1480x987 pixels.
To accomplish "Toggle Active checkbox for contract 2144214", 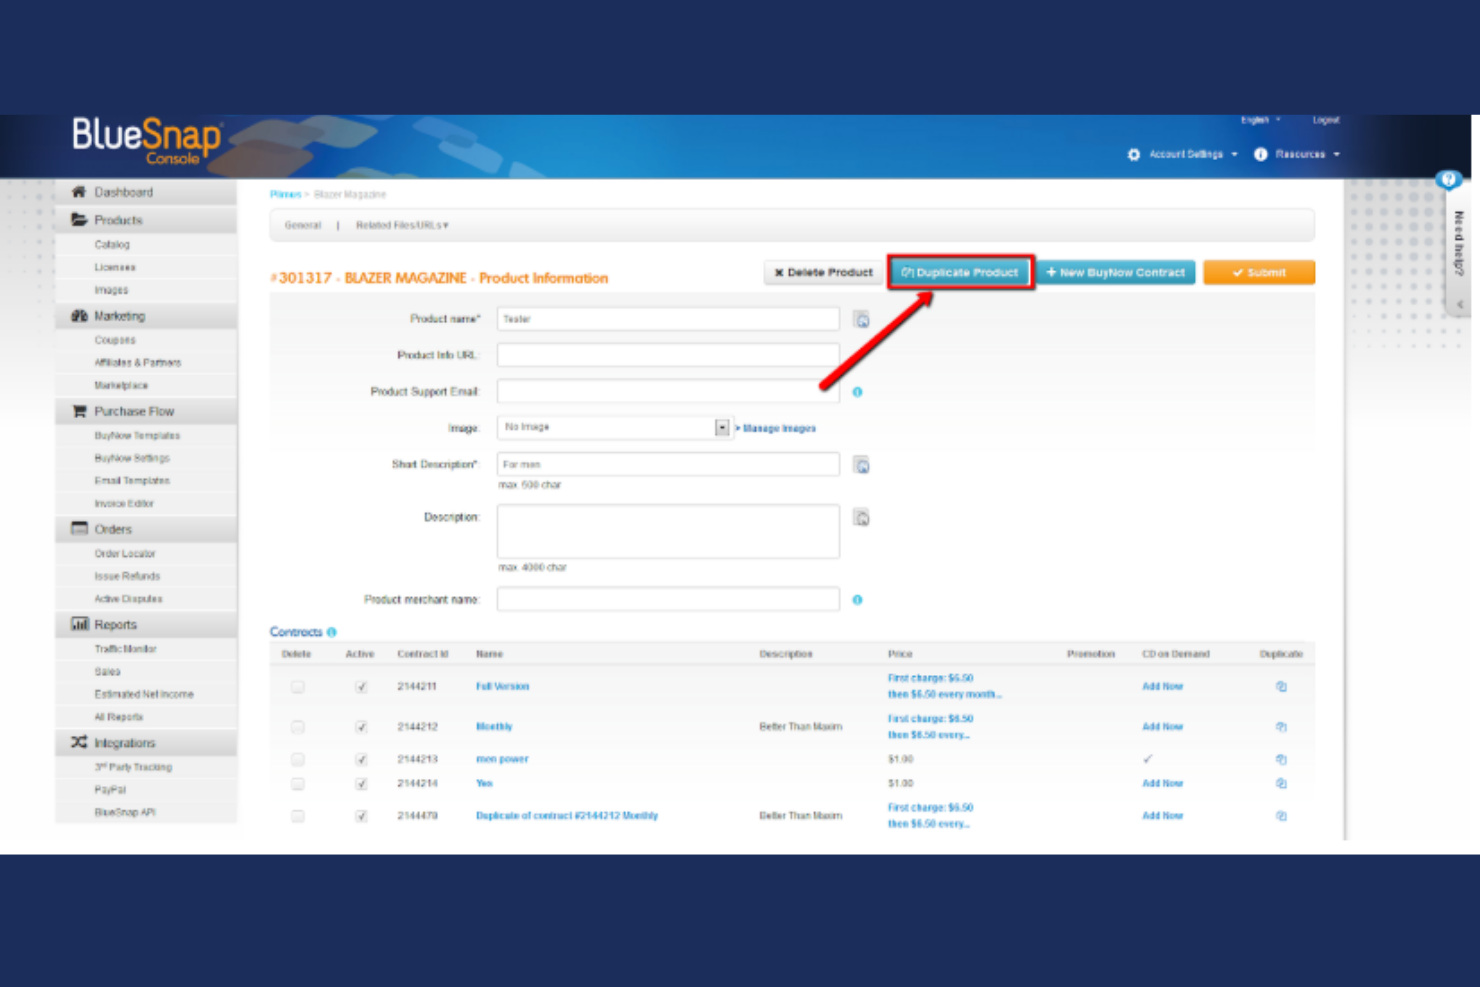I will tap(361, 784).
